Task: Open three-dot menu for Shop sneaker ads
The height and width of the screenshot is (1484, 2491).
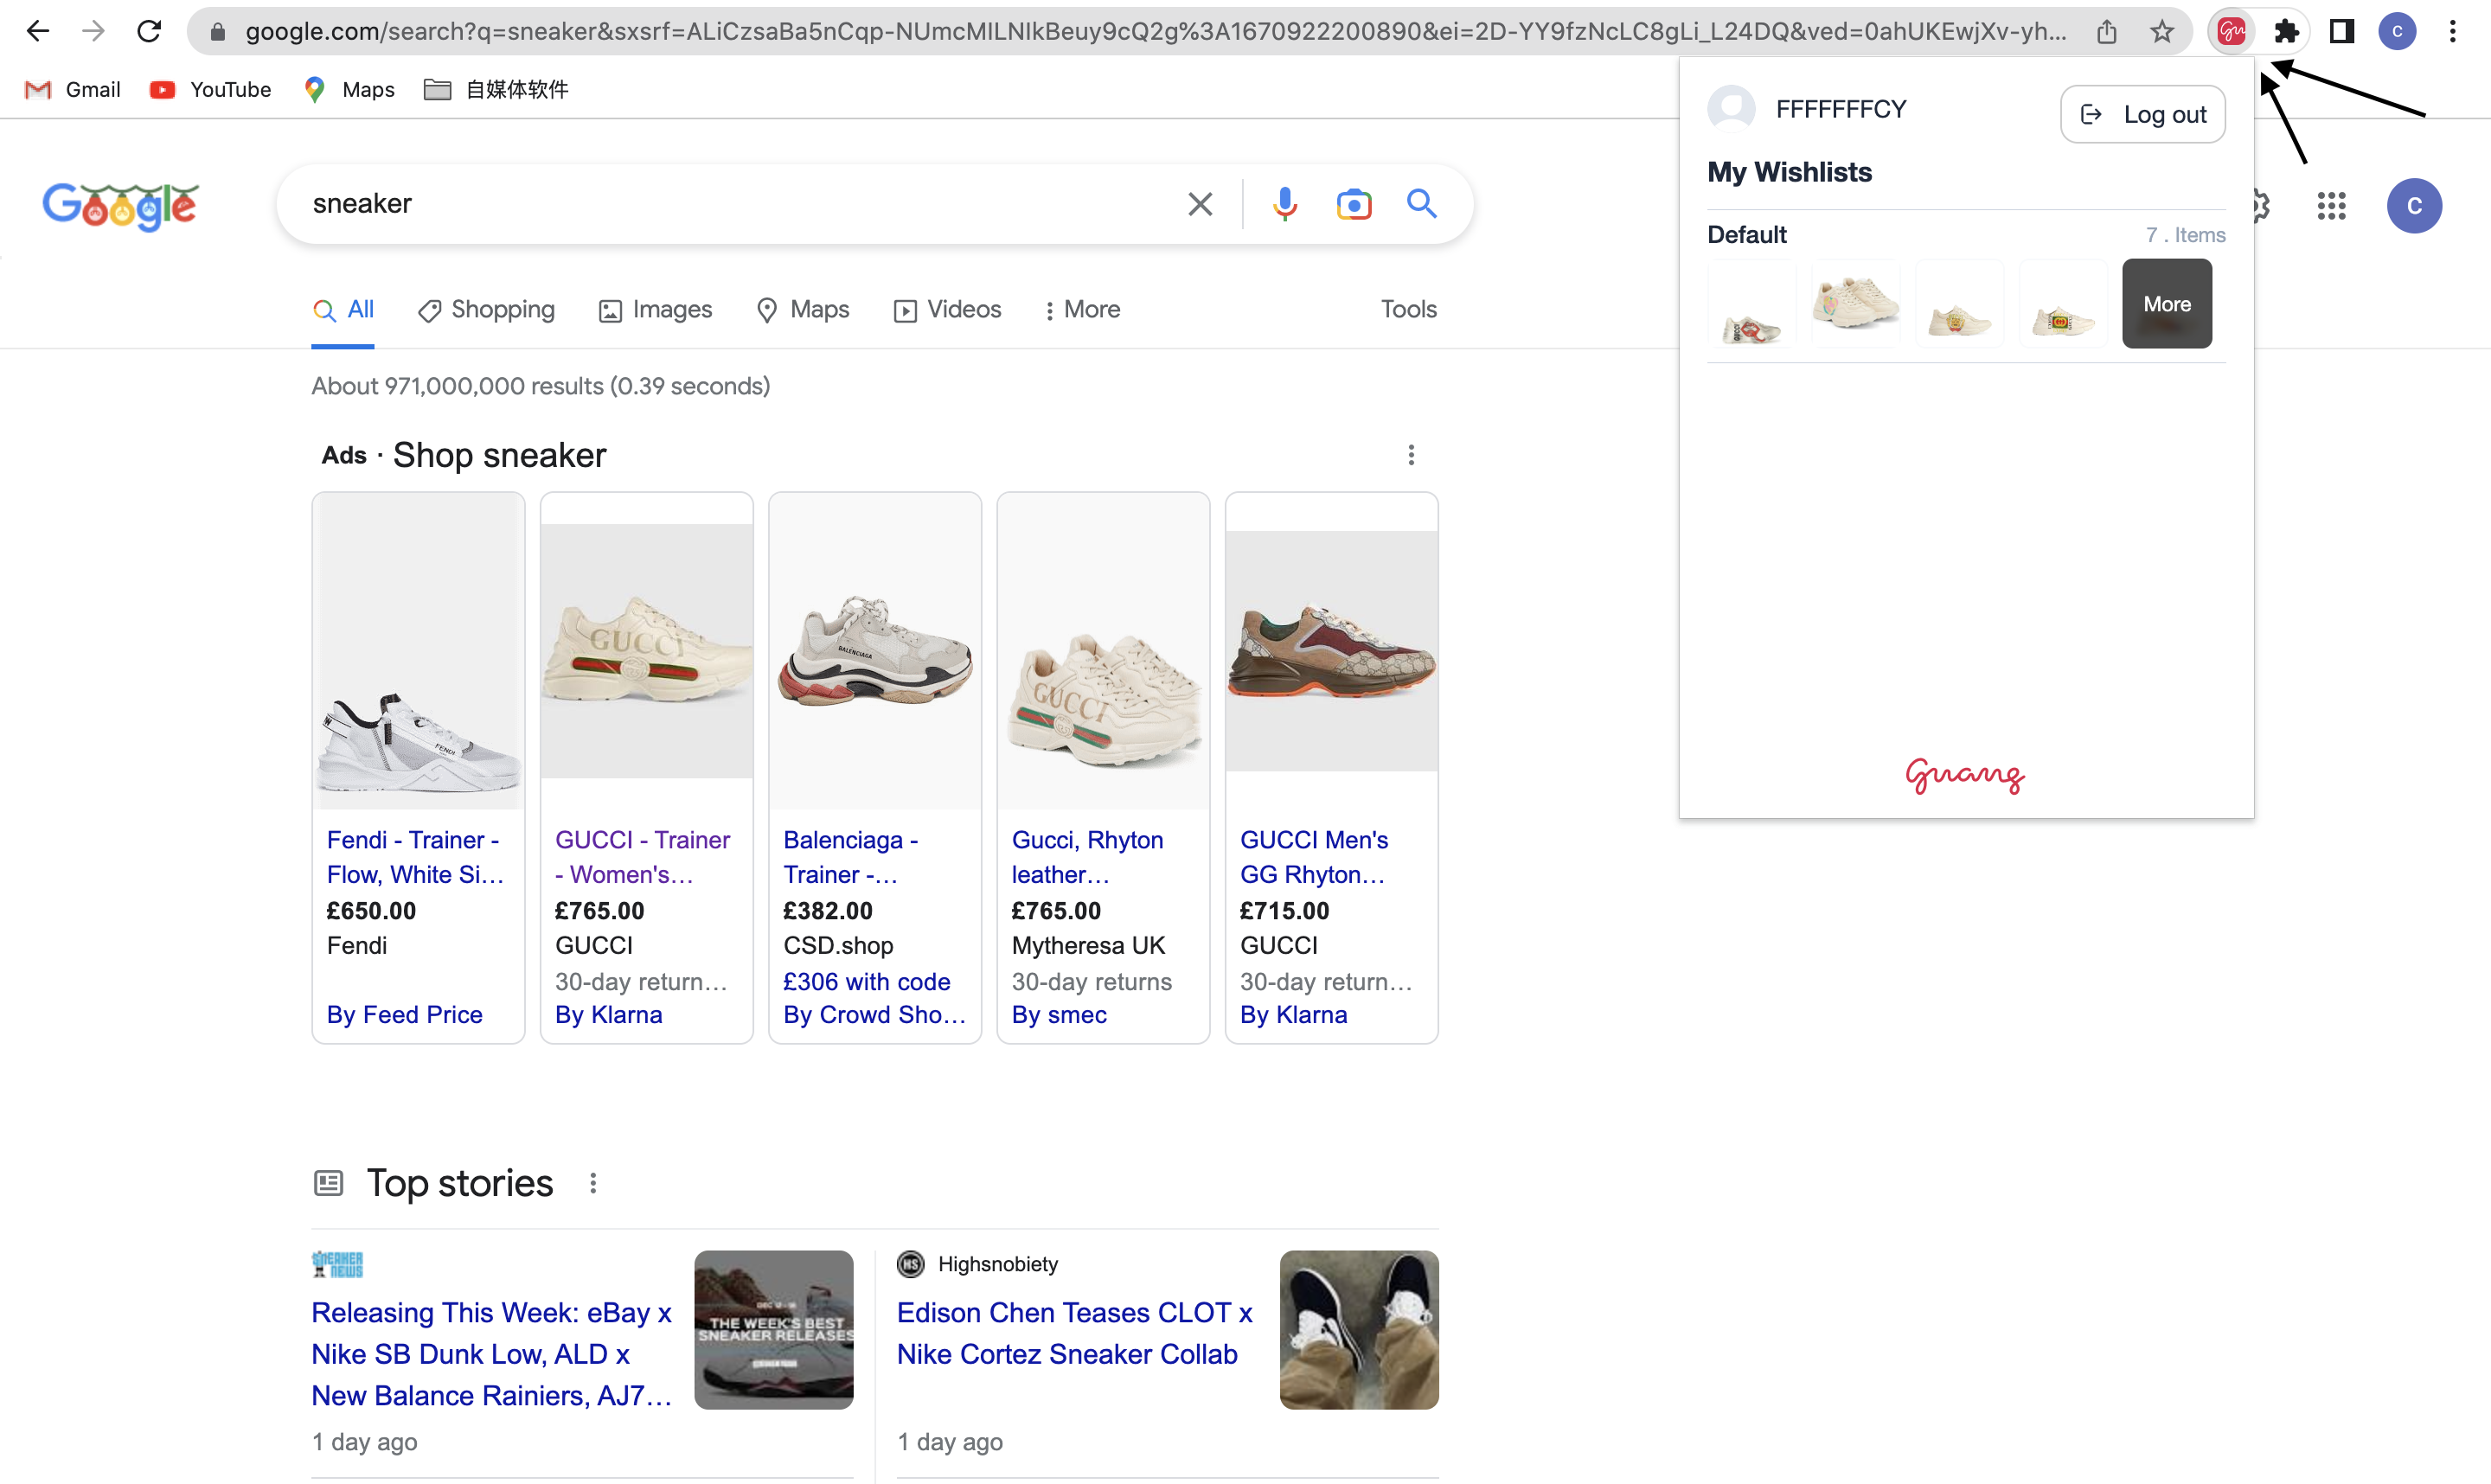Action: click(x=1411, y=455)
